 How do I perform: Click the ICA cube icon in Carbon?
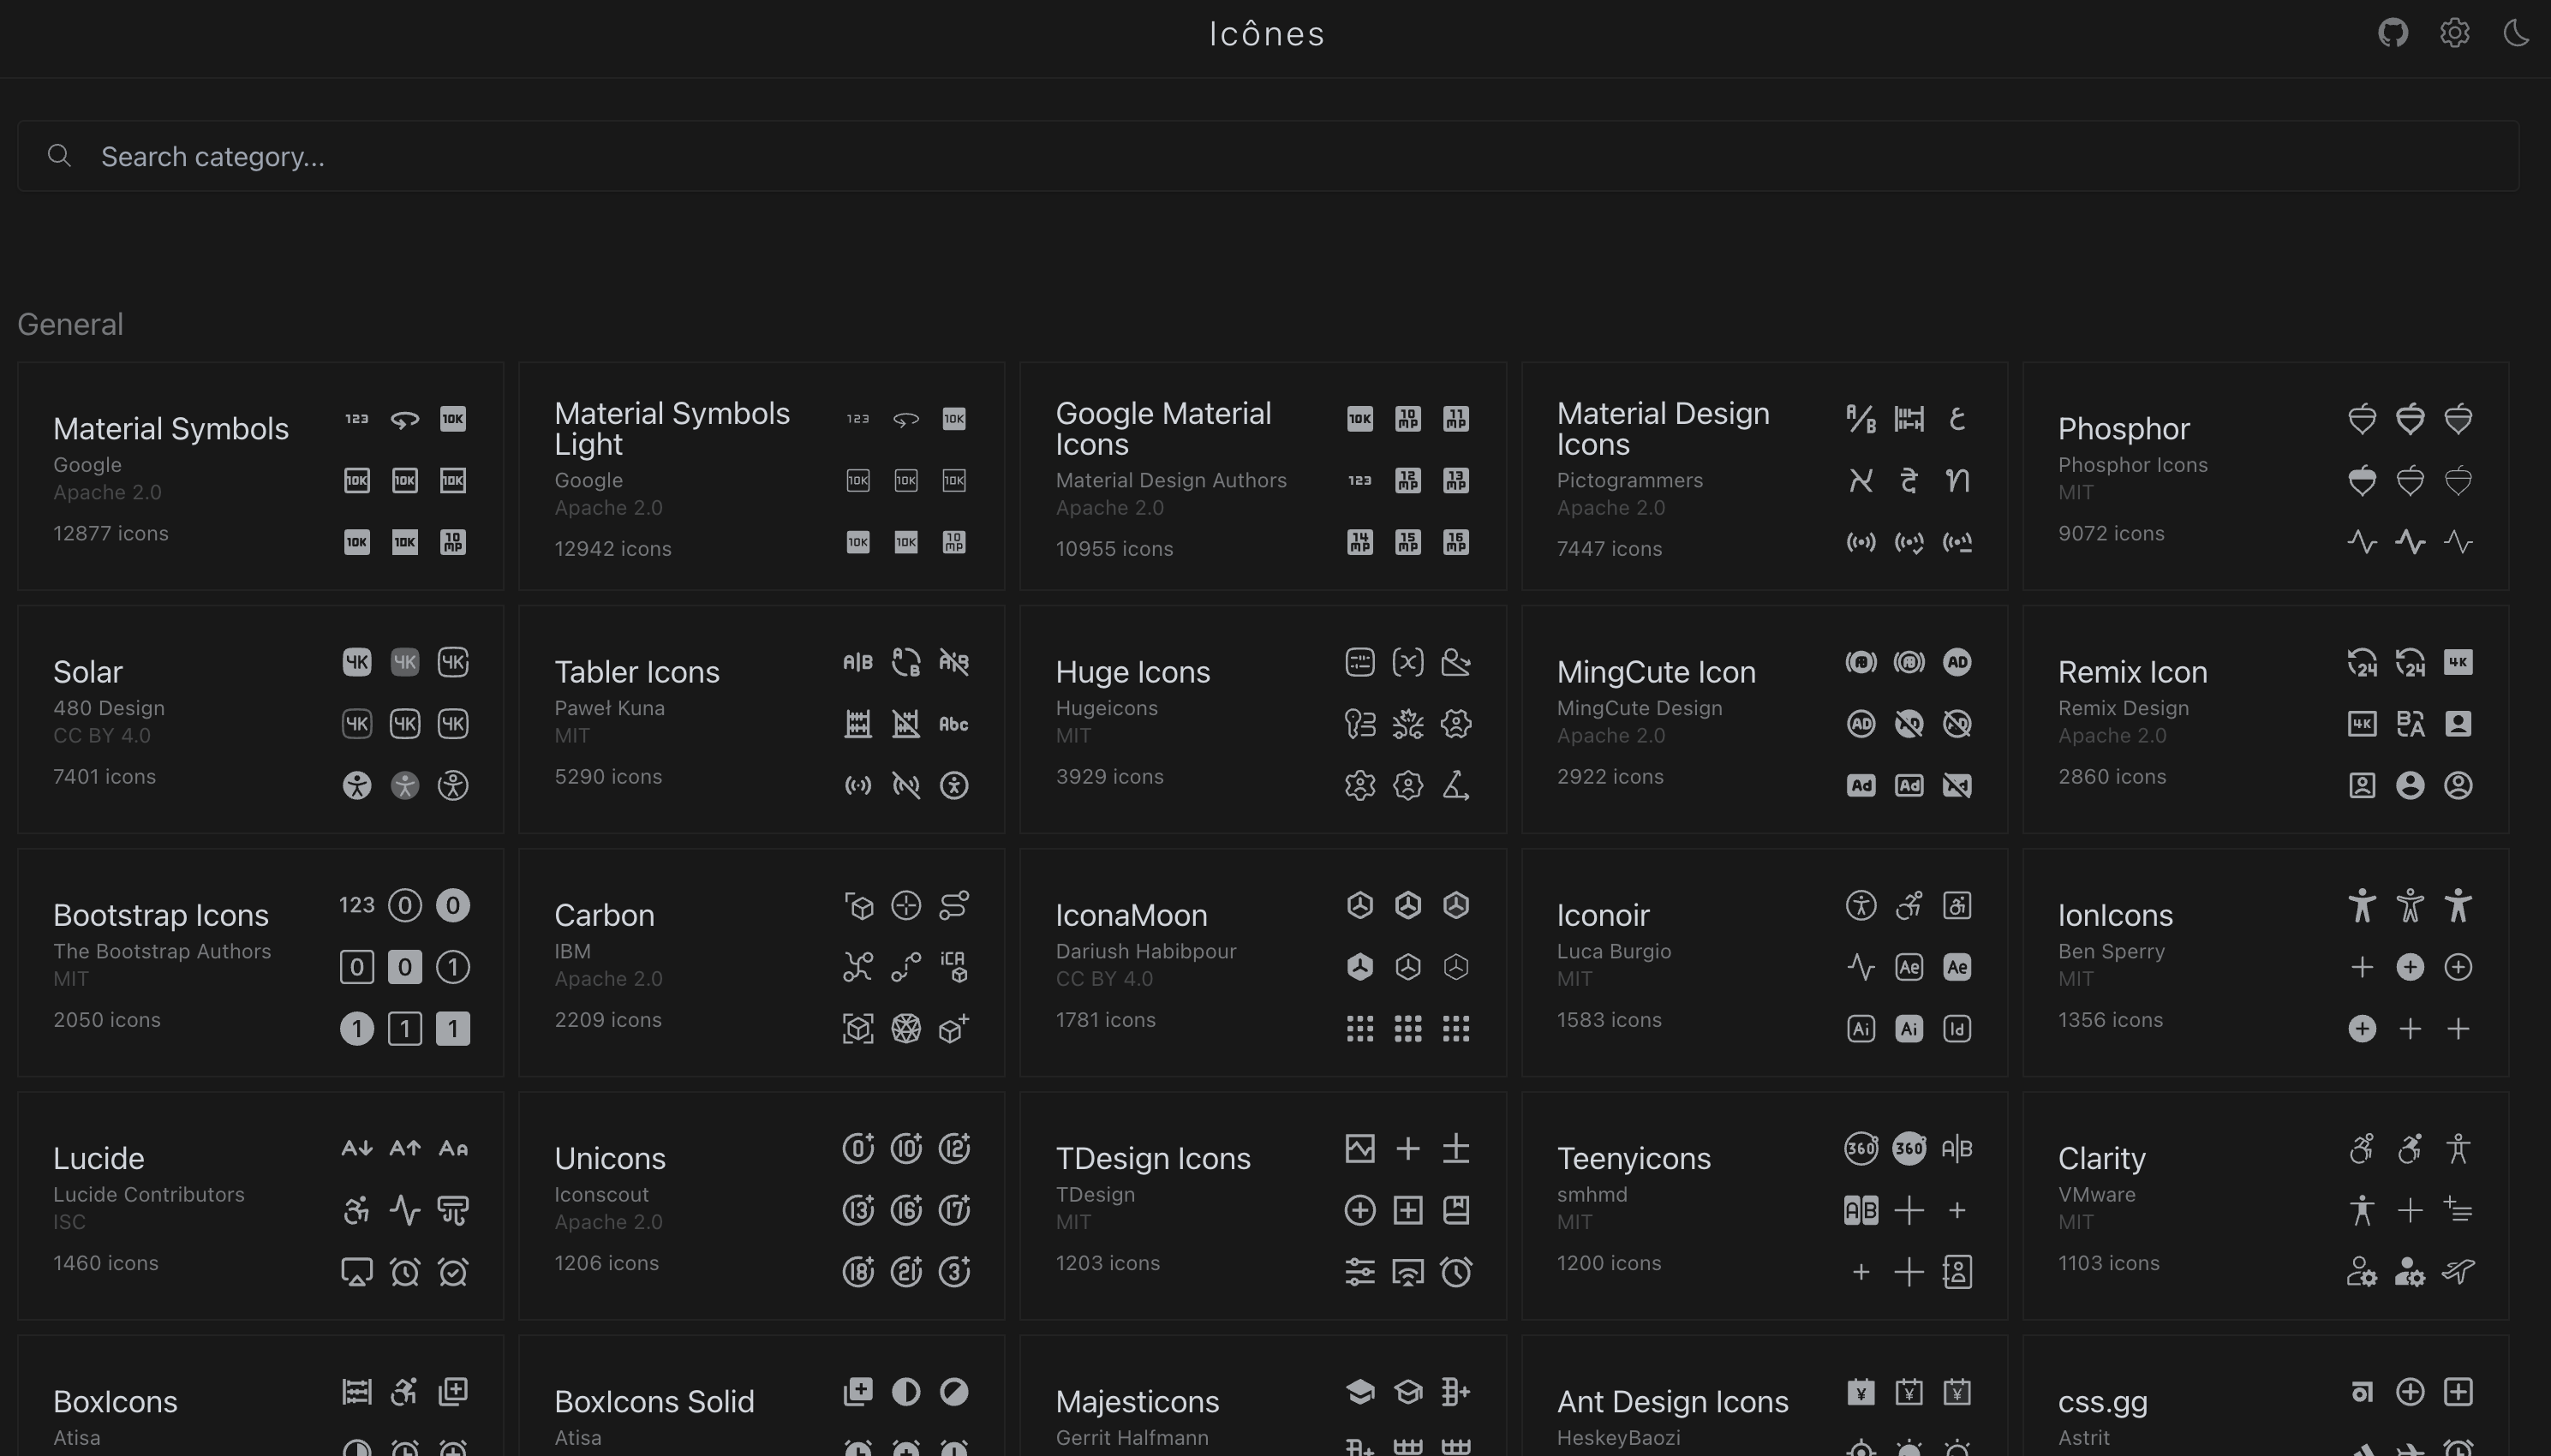coord(954,967)
